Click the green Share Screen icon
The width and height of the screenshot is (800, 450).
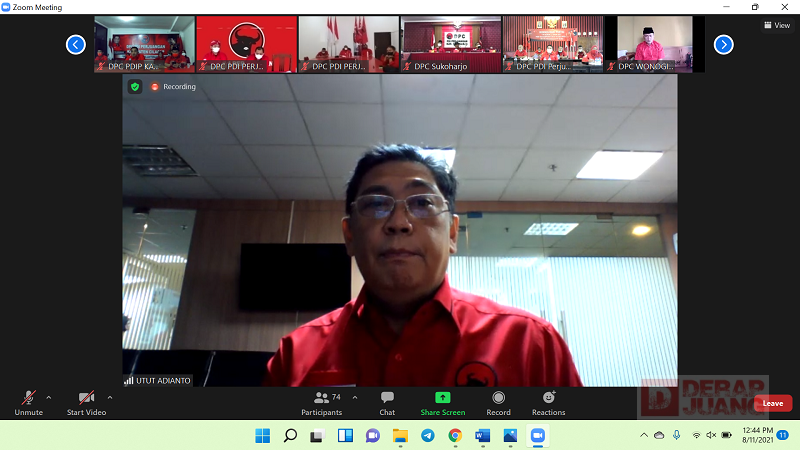point(442,403)
